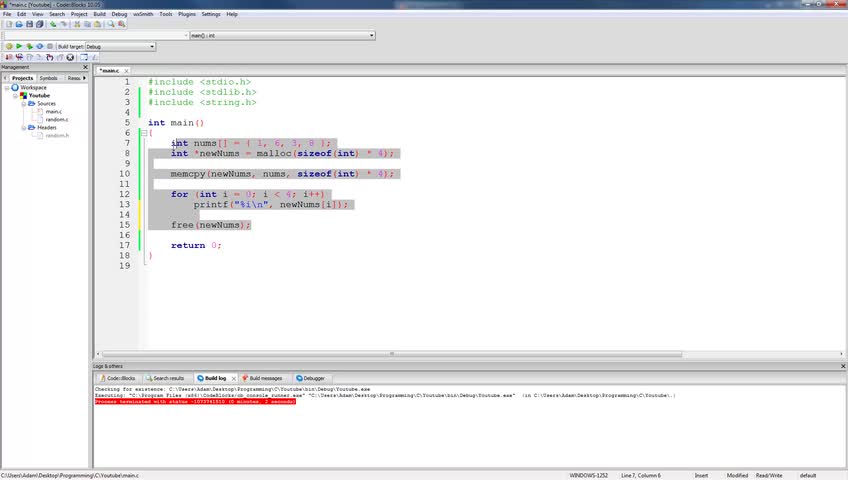Open the View menu
848x480 pixels.
click(x=38, y=14)
